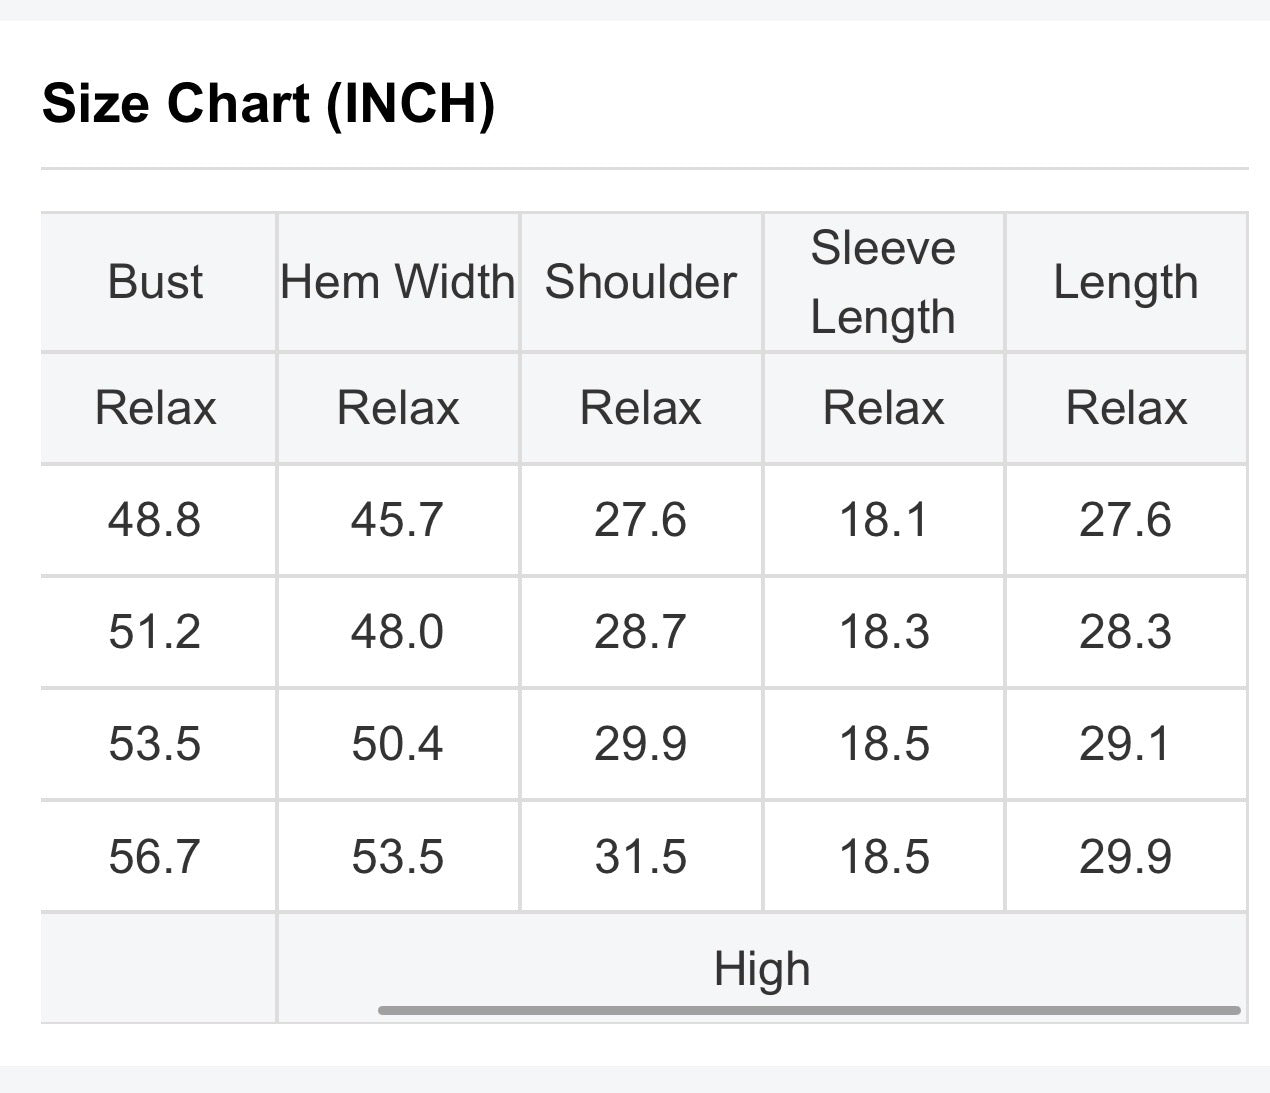This screenshot has width=1270, height=1093.
Task: Select the shoulder value 29.9
Action: pos(640,744)
